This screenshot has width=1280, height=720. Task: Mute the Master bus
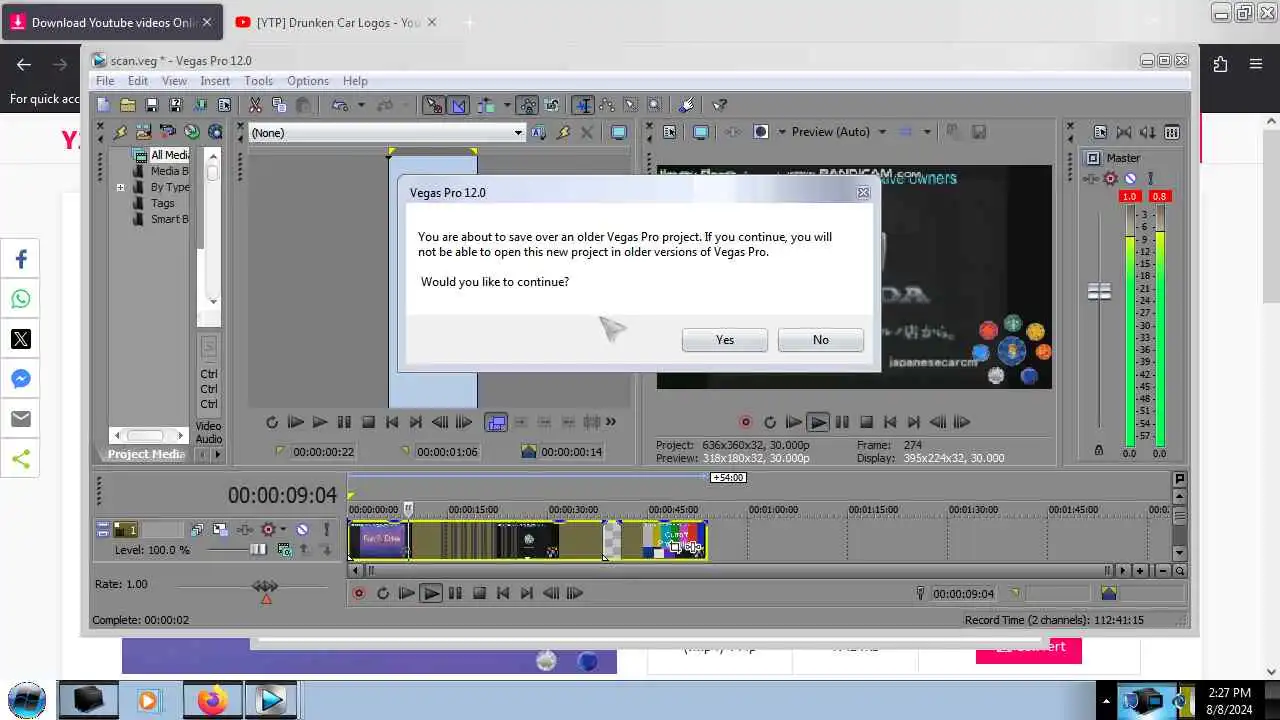pyautogui.click(x=1130, y=179)
